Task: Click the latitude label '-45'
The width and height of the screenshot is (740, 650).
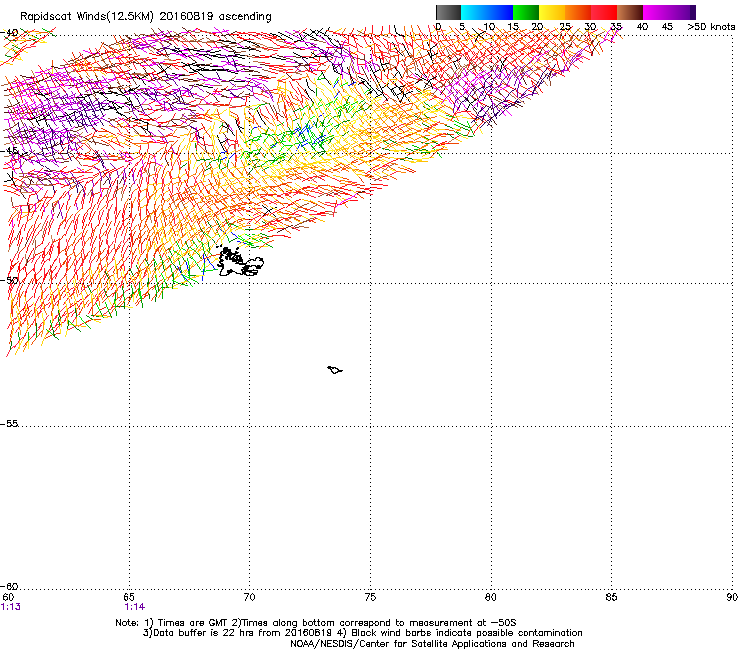Action: tap(9, 151)
